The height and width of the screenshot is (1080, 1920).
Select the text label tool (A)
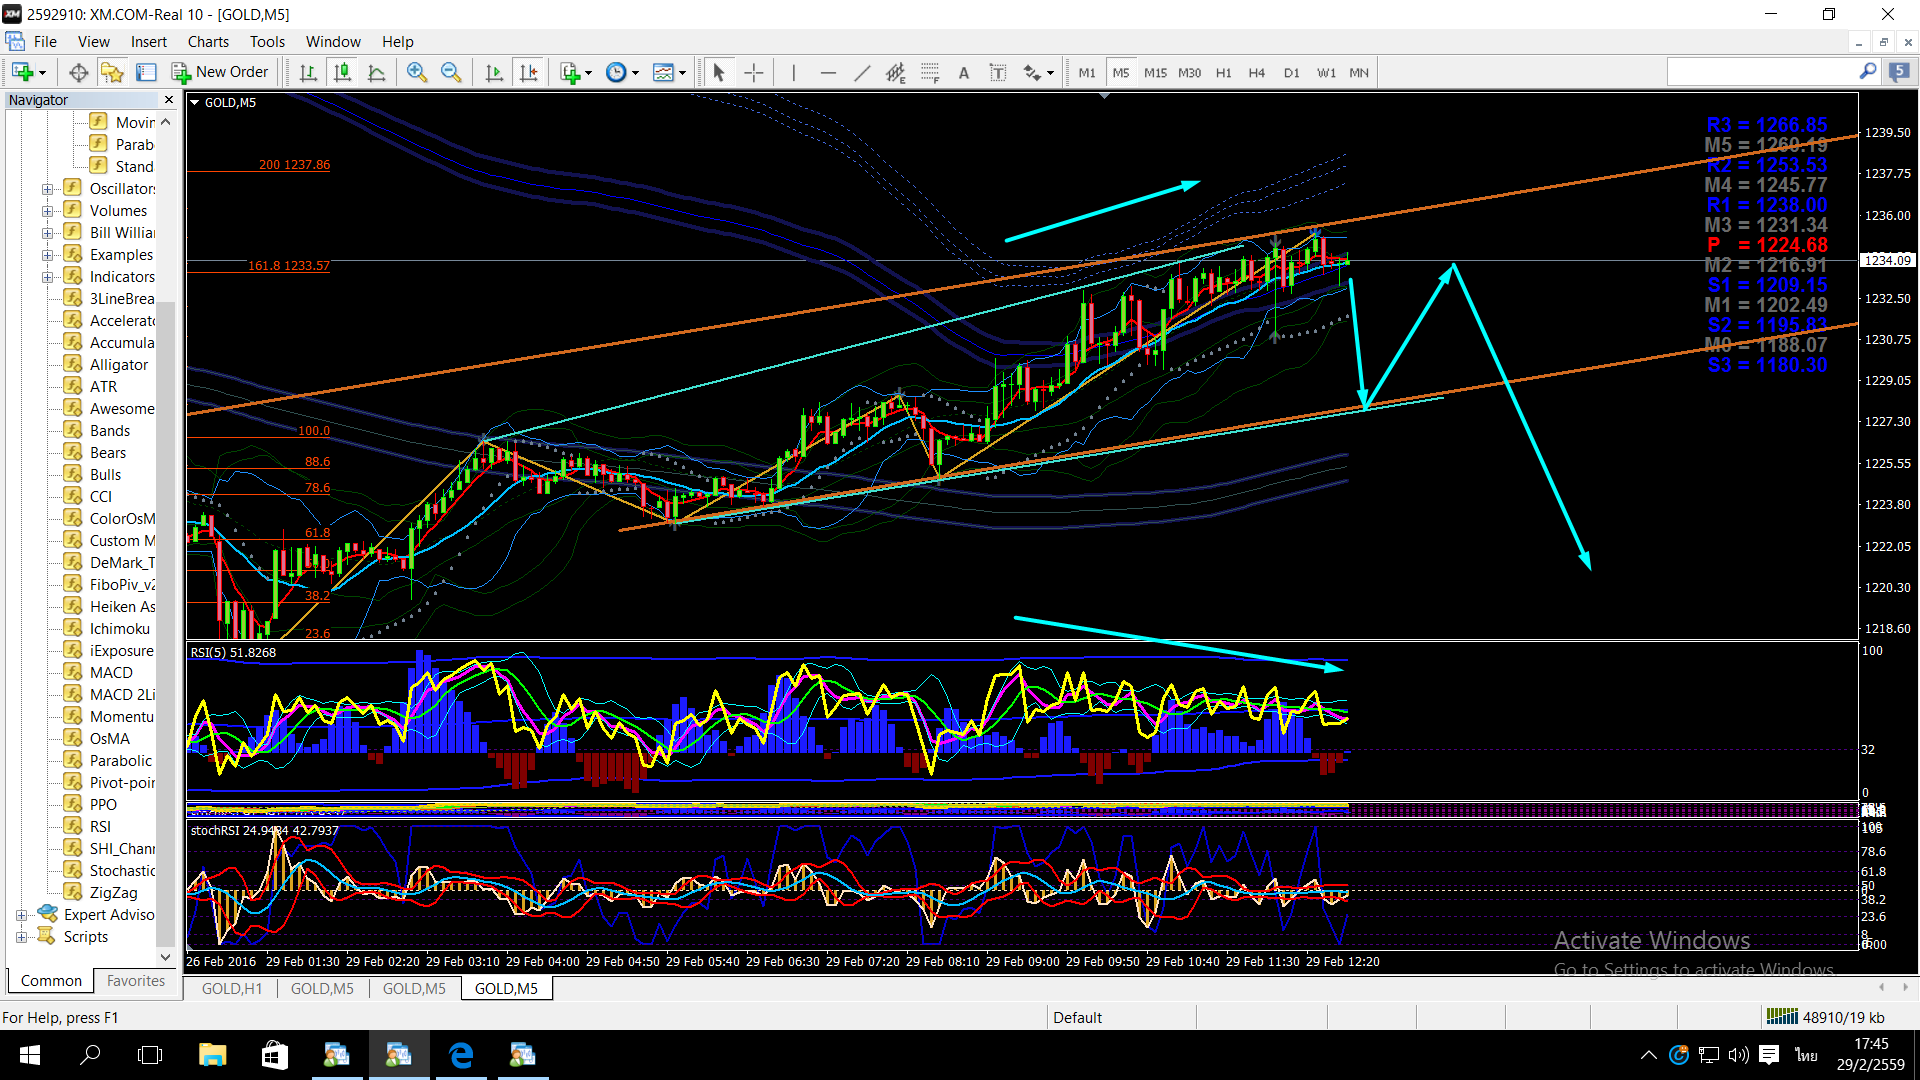click(964, 72)
